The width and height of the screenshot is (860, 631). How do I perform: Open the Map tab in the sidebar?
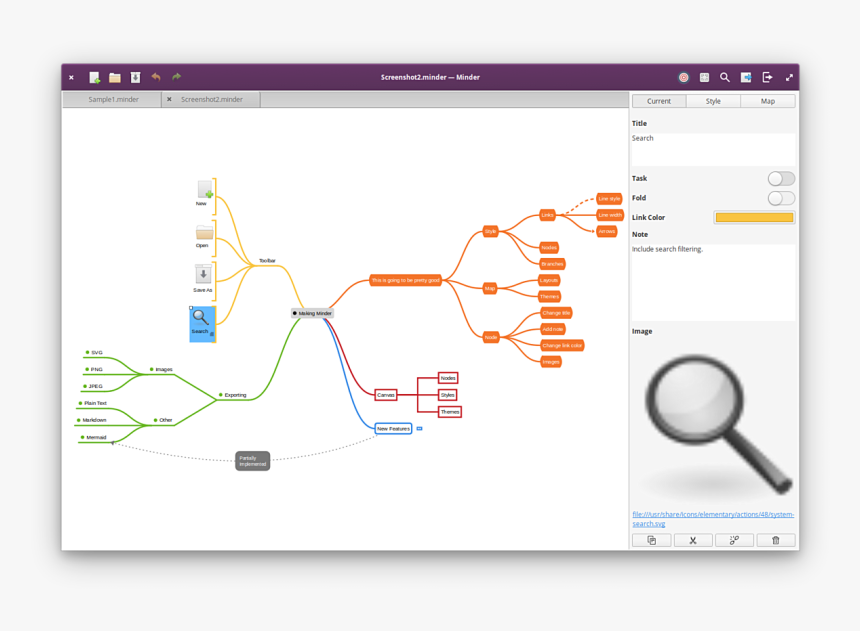(768, 101)
